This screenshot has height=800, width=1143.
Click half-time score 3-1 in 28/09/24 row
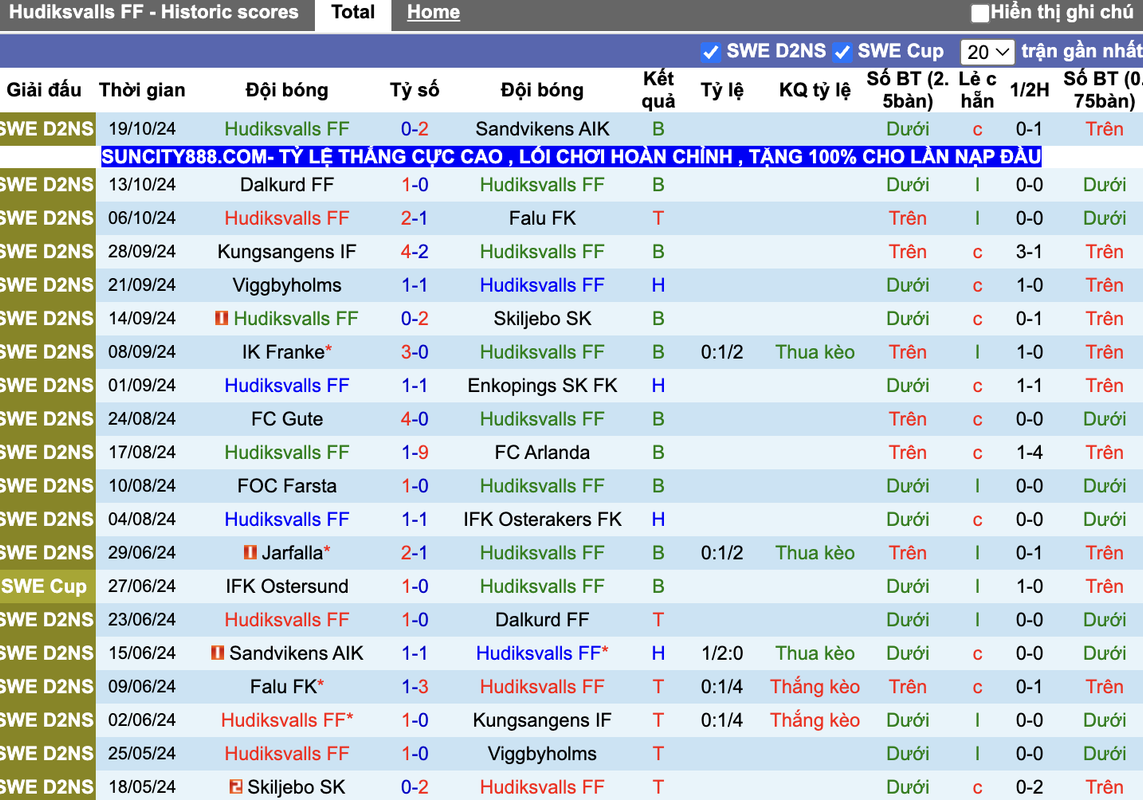[x=1029, y=252]
